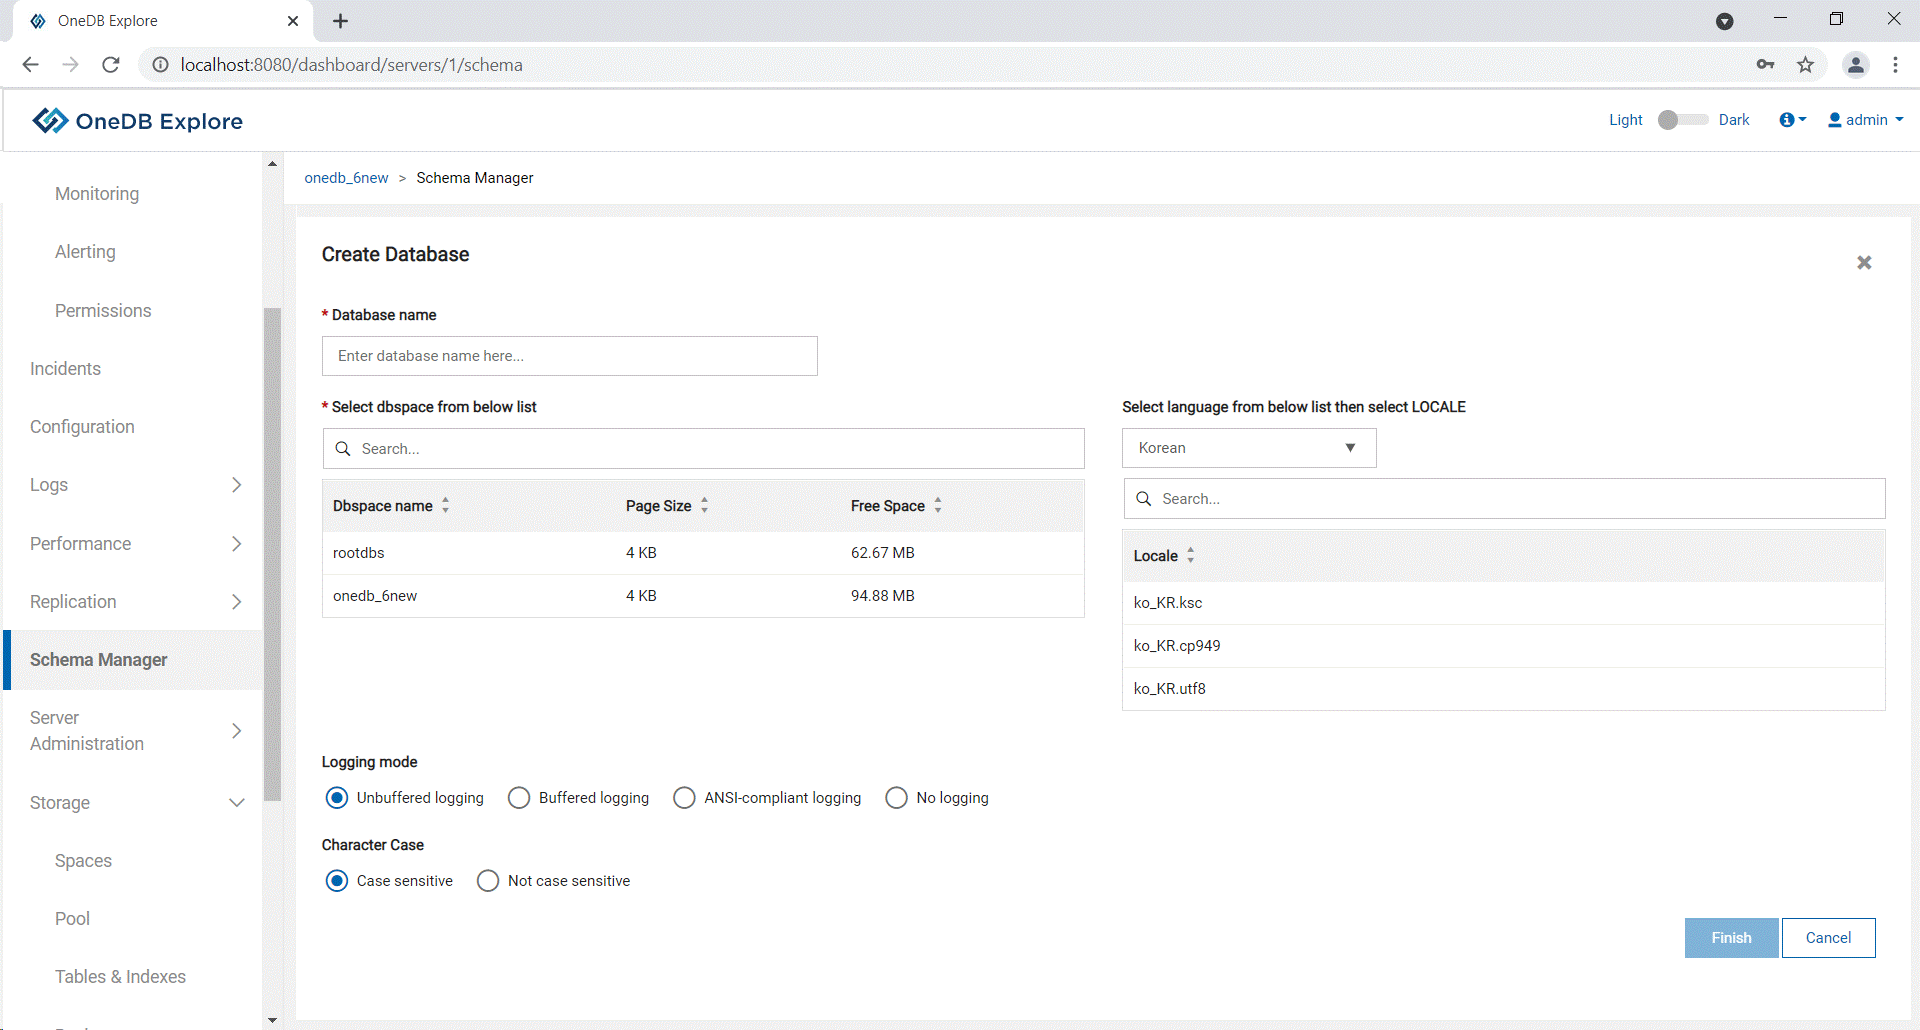
Task: Toggle the Light/Dark theme switch
Action: 1681,120
